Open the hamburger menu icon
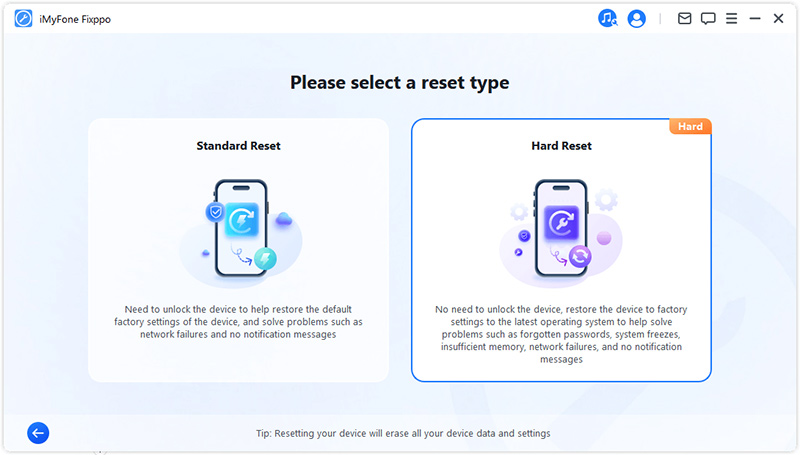Viewport: 800px width, 455px height. tap(731, 19)
